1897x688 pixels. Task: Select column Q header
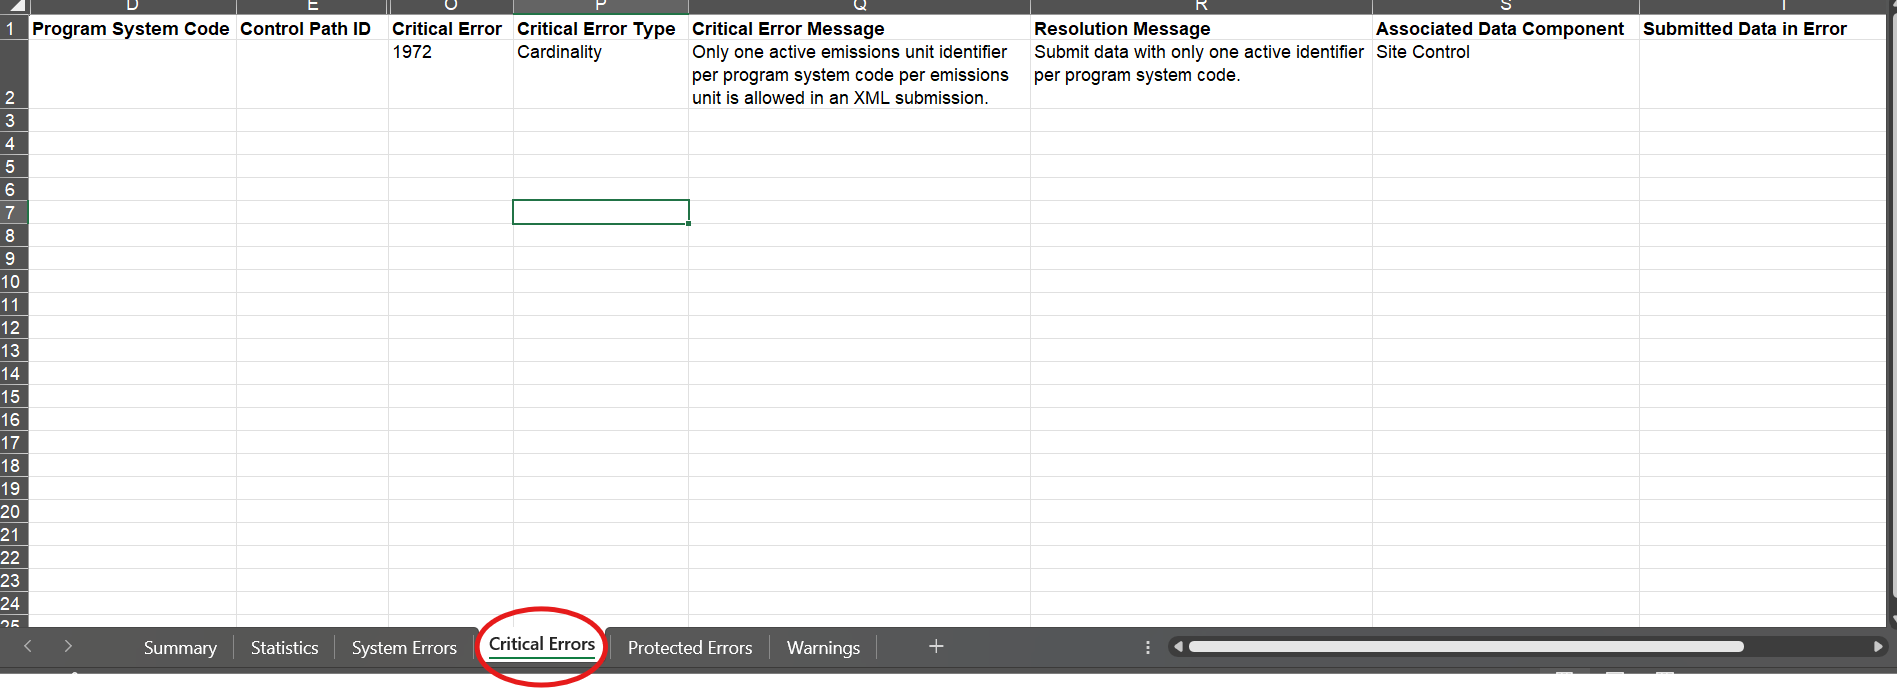[x=859, y=6]
